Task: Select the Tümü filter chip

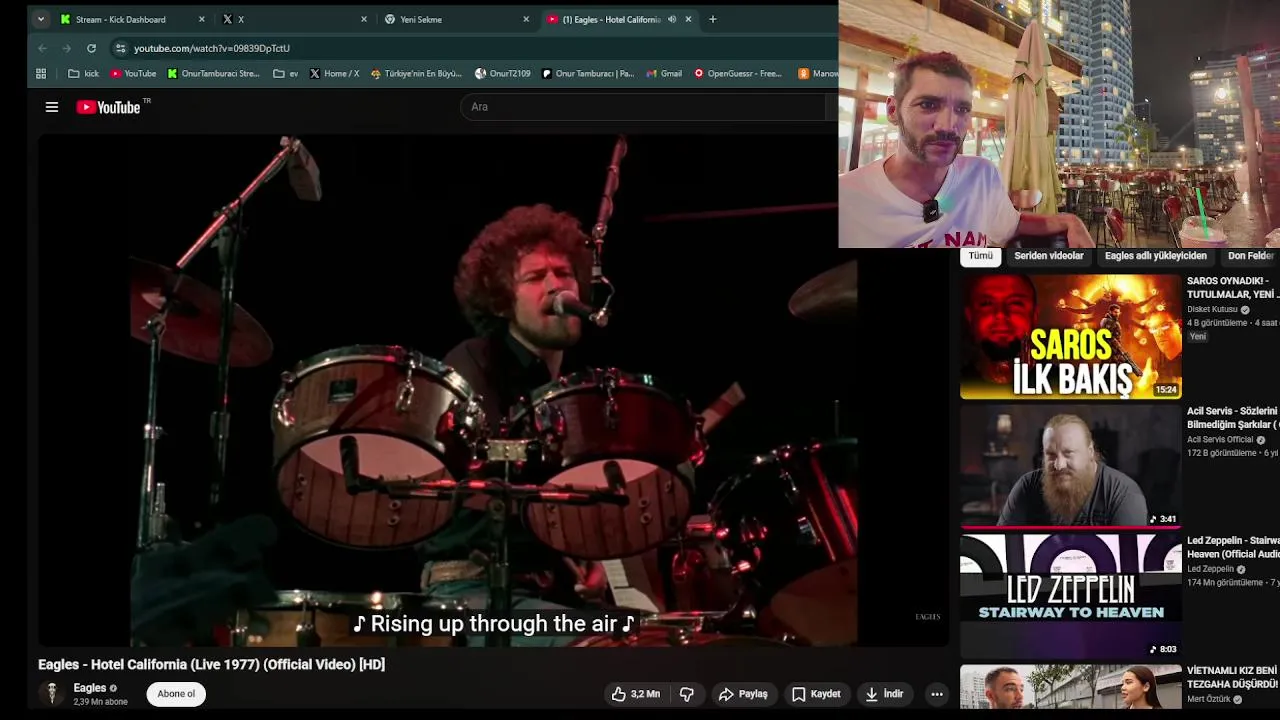Action: (x=981, y=256)
